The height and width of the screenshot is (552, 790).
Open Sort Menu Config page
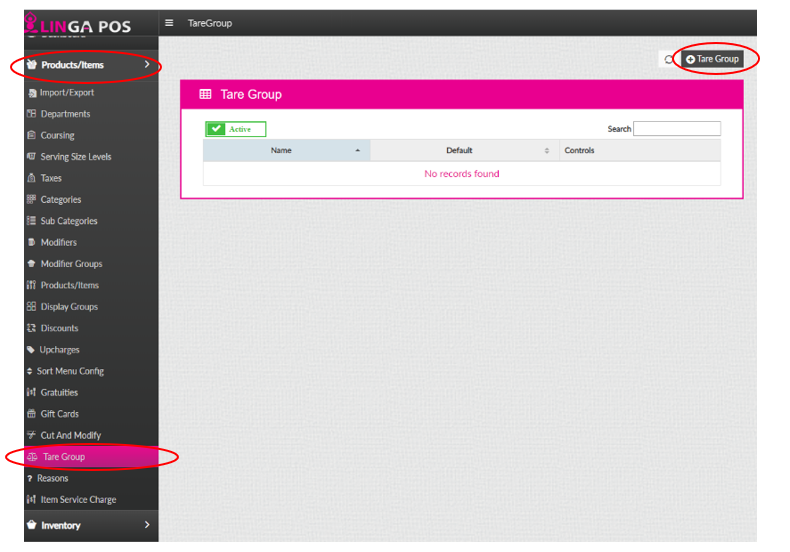point(91,371)
